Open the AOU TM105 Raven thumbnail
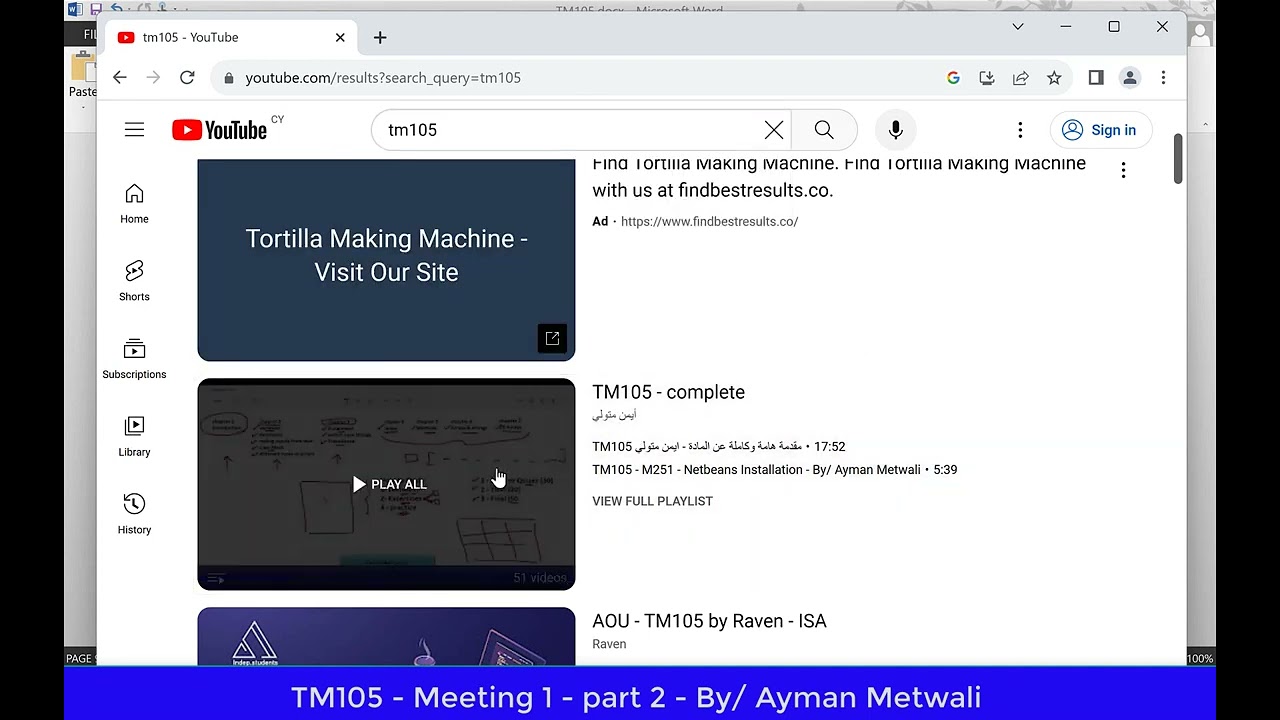The width and height of the screenshot is (1280, 720). click(386, 637)
